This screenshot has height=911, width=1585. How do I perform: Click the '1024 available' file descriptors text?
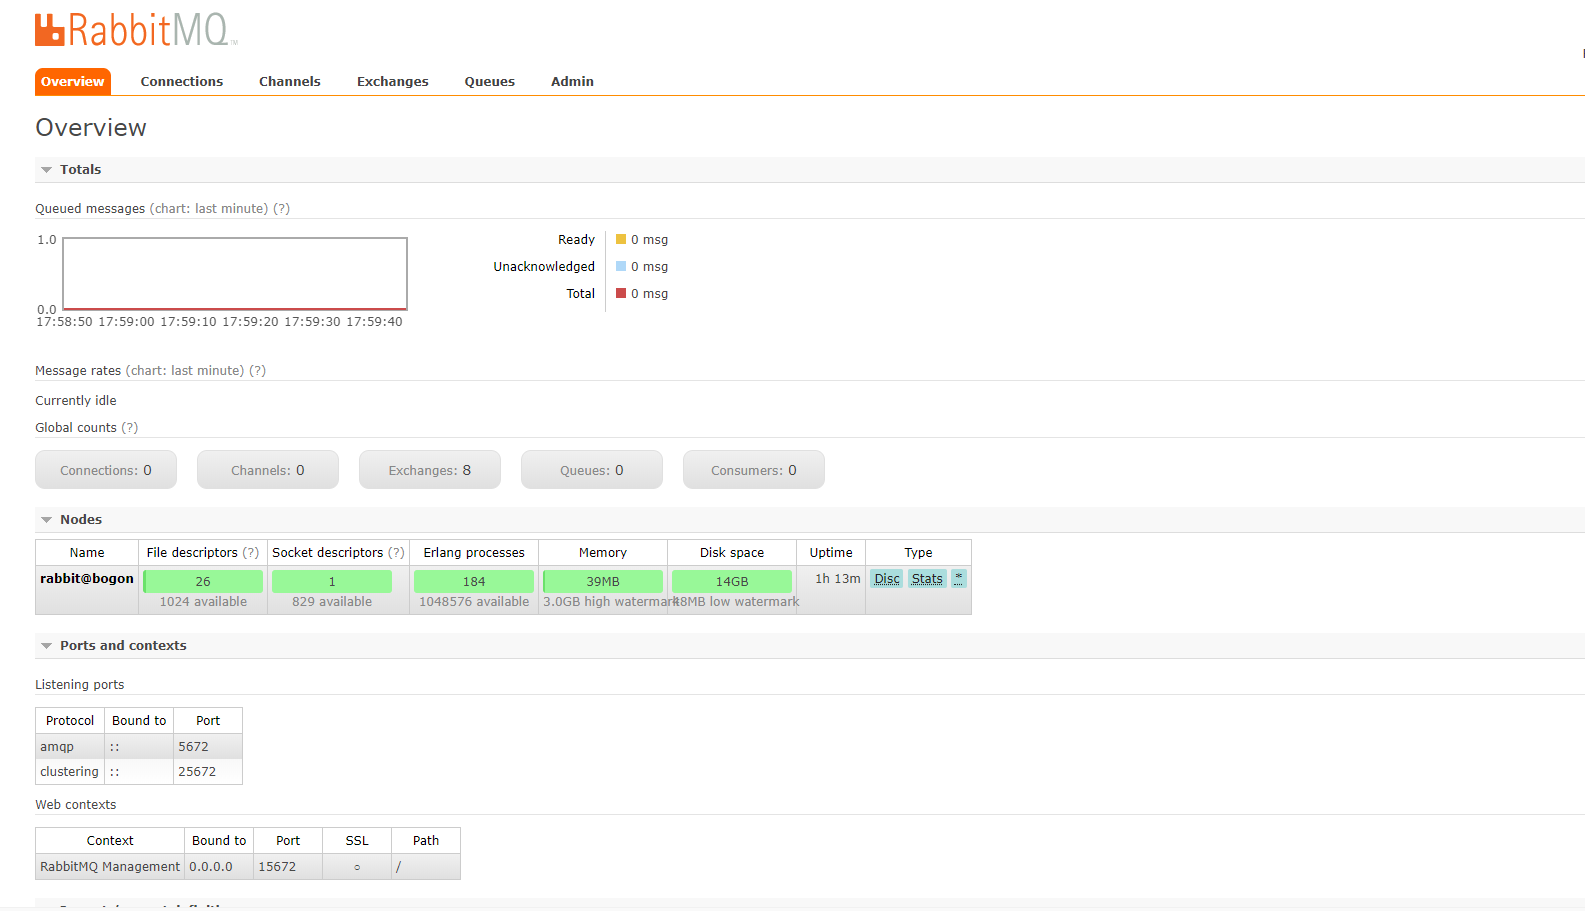pos(203,602)
